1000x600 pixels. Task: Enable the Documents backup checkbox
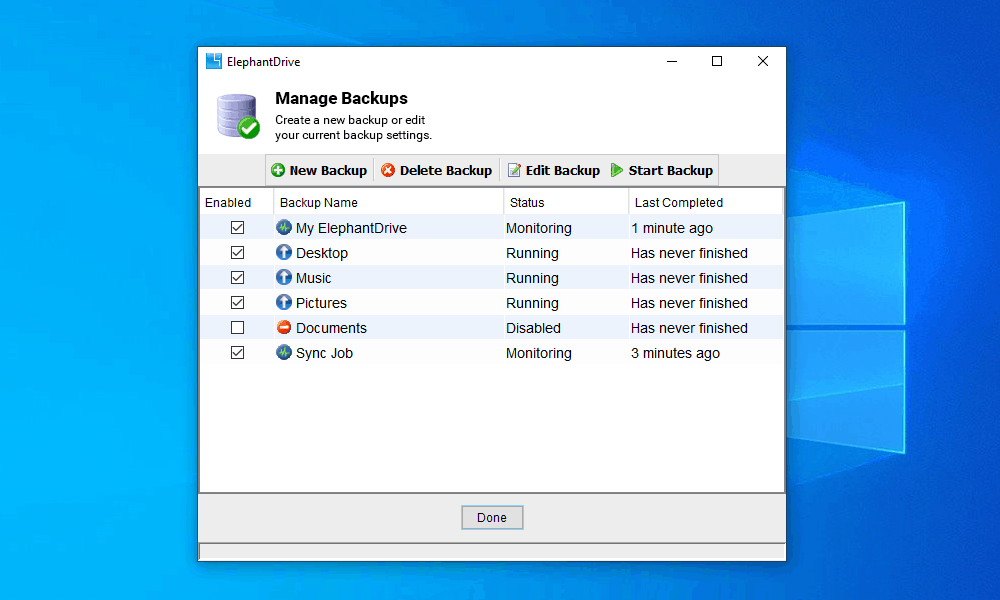click(237, 327)
